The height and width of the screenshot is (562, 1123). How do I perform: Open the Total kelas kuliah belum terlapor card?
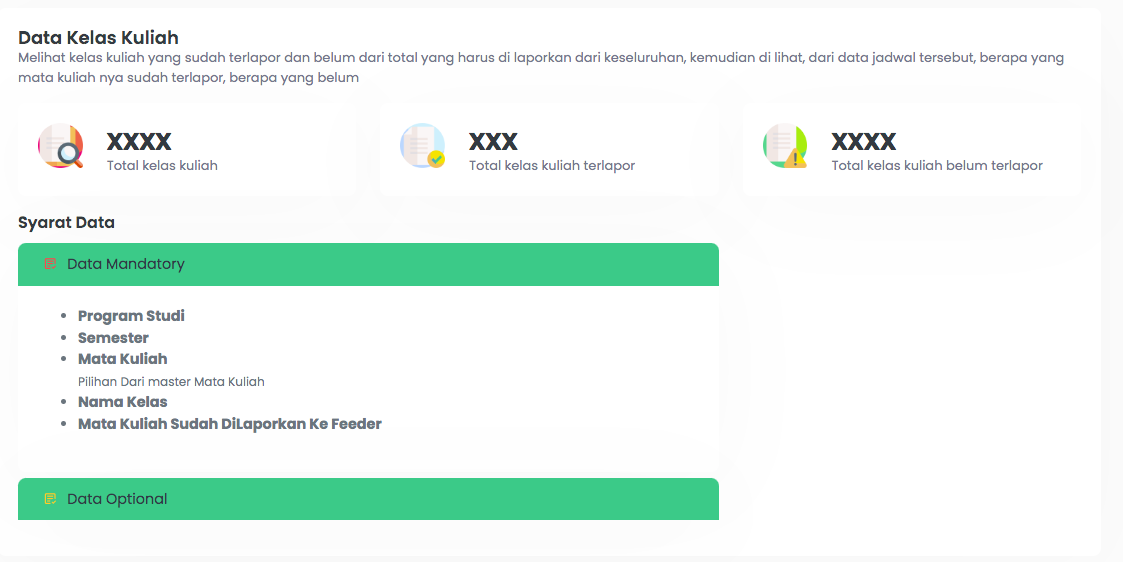tap(912, 149)
